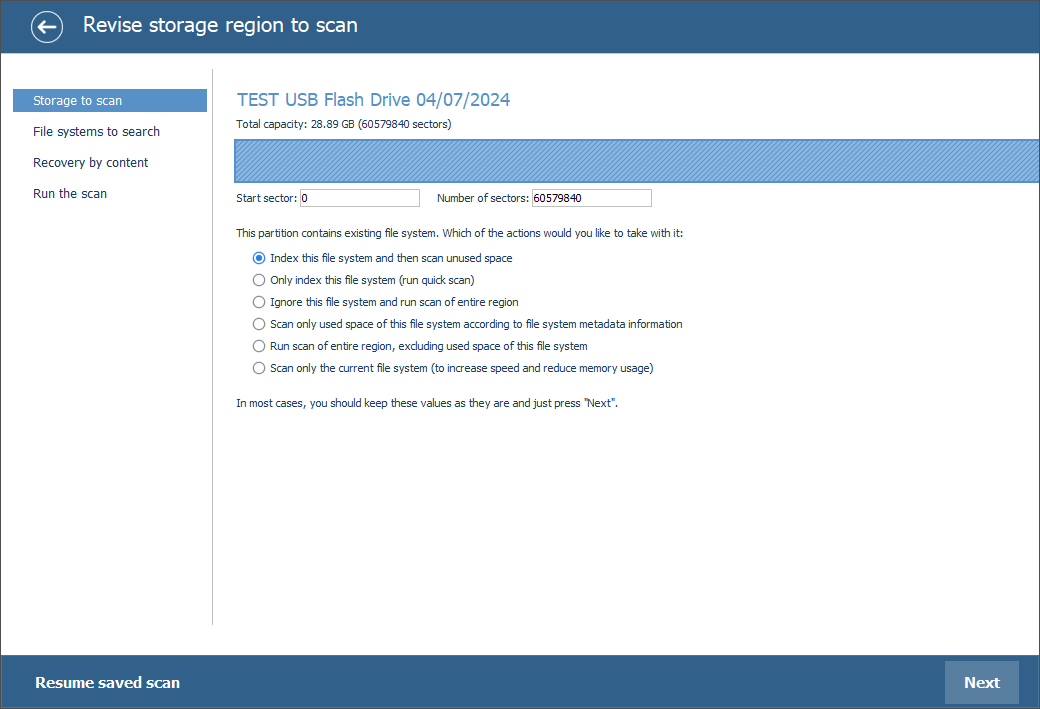Screen dimensions: 1040x709
Task: Go to 'File systems to search' step
Action: point(96,132)
